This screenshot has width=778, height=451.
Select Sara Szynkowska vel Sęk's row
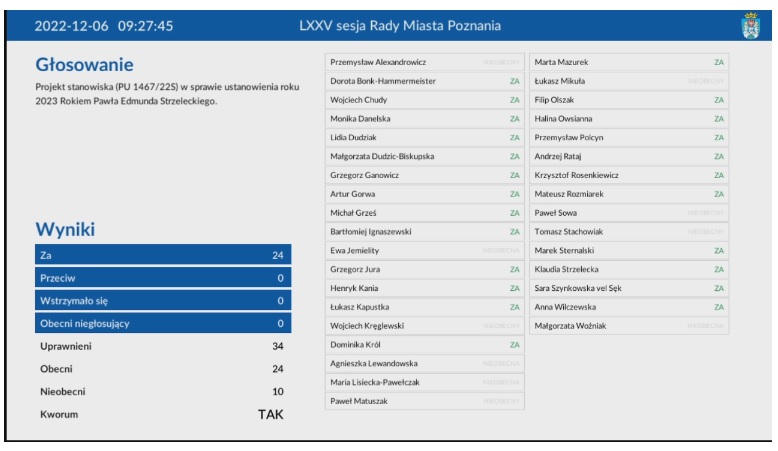(x=629, y=288)
